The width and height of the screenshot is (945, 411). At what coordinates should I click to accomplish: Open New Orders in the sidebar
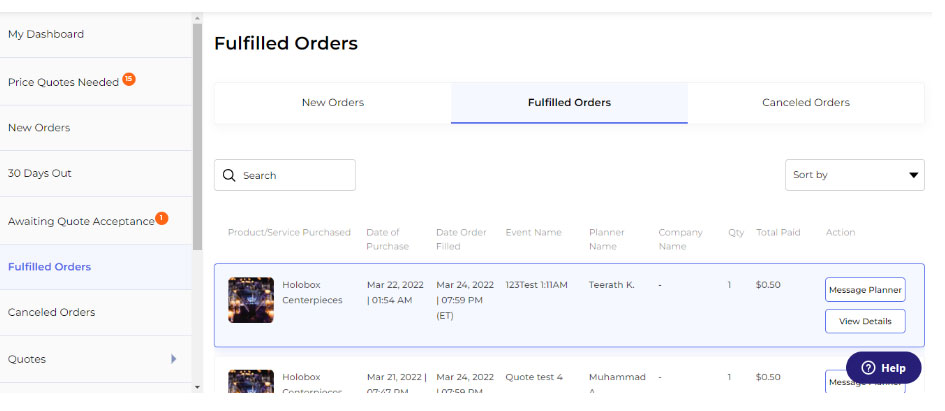(39, 128)
